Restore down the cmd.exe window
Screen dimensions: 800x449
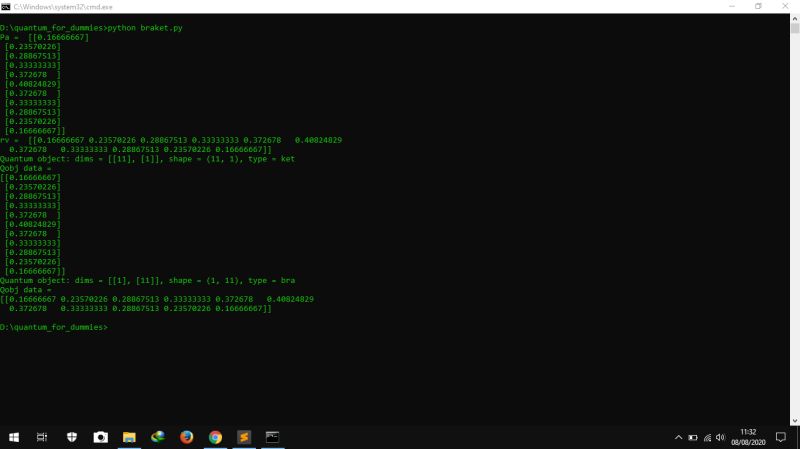[758, 7]
